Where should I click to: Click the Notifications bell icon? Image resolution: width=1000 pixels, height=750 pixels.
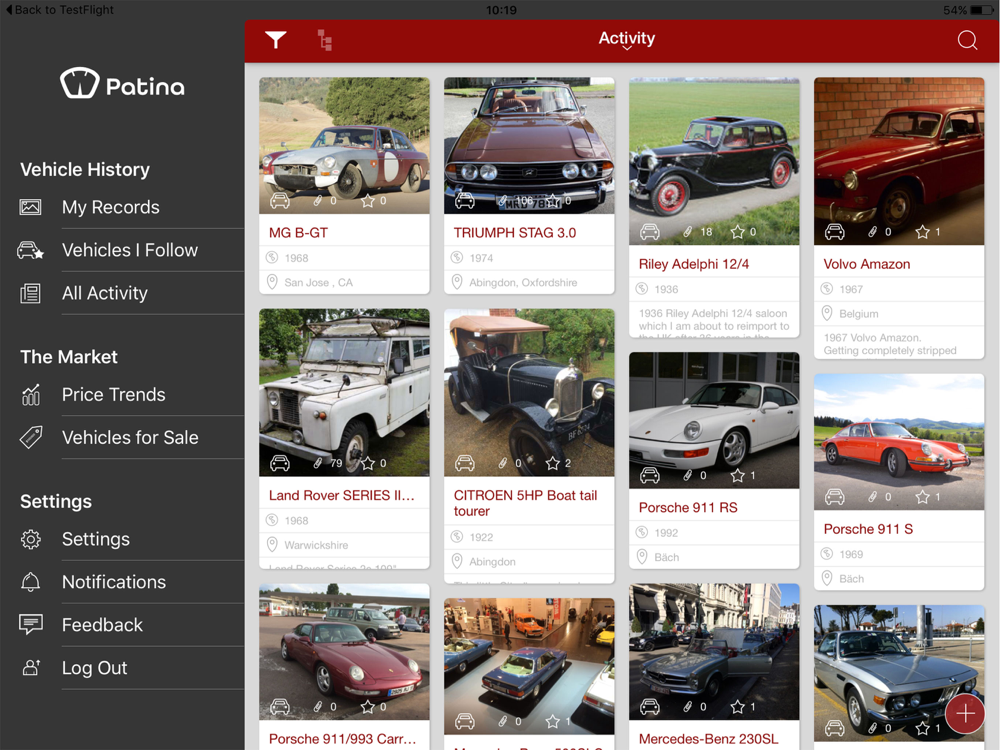point(31,582)
